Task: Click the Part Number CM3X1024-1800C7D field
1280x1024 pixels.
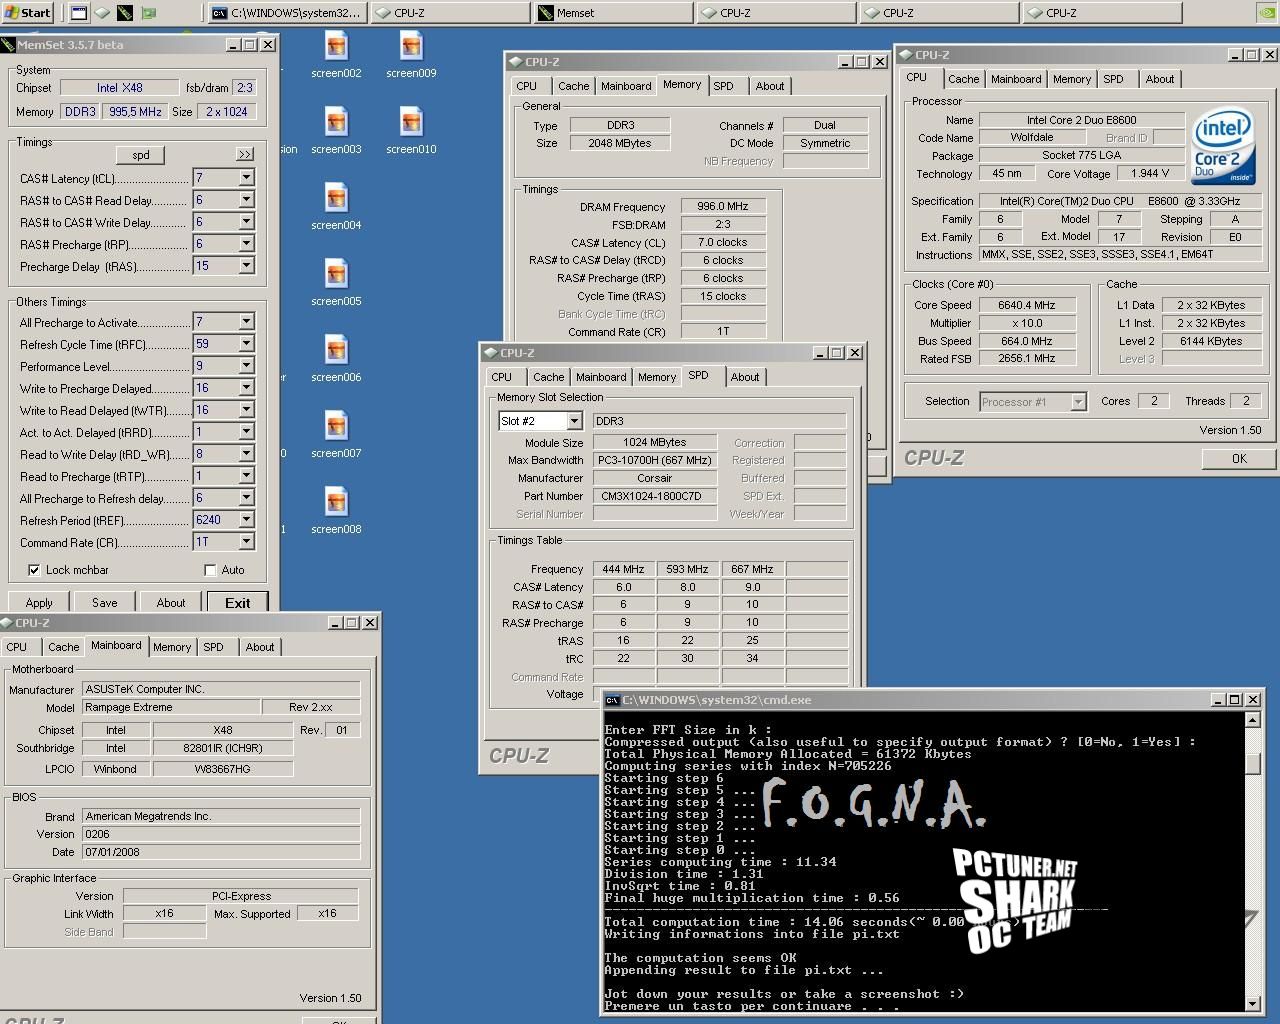Action: point(655,496)
